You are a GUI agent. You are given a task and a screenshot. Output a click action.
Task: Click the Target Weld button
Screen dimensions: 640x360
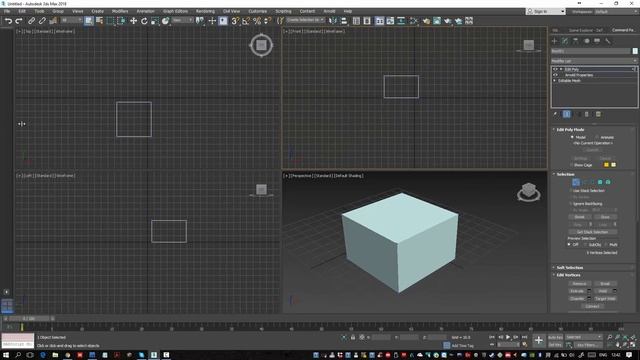coord(605,299)
